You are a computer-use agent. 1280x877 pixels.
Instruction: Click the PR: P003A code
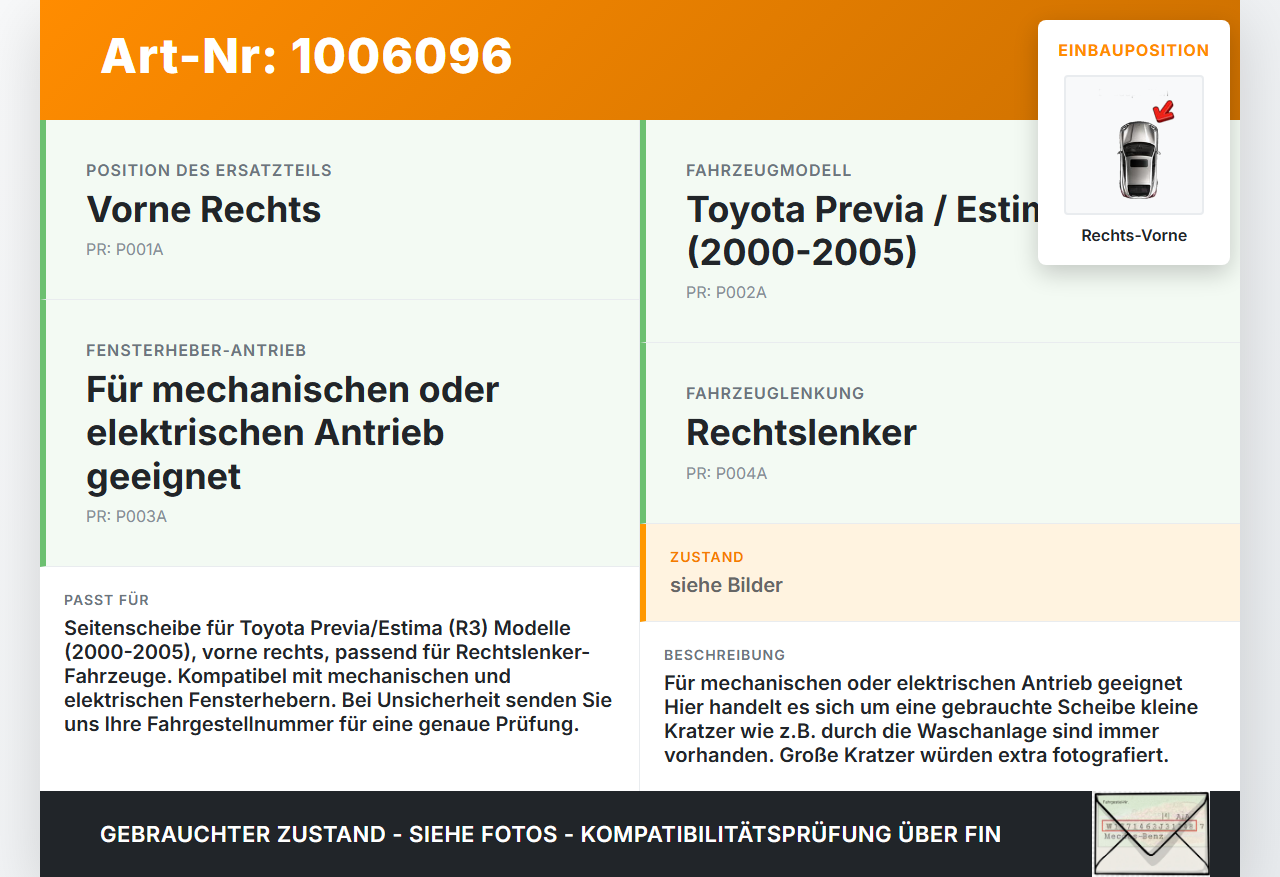coord(126,517)
